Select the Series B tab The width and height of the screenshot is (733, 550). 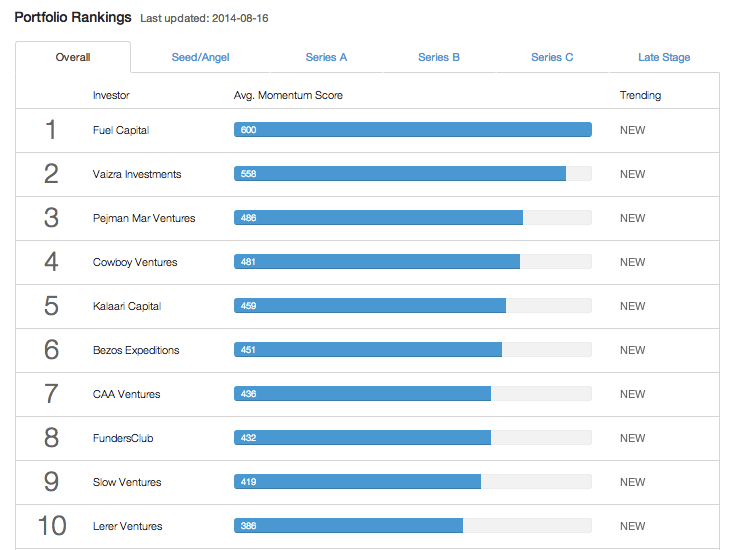click(439, 57)
